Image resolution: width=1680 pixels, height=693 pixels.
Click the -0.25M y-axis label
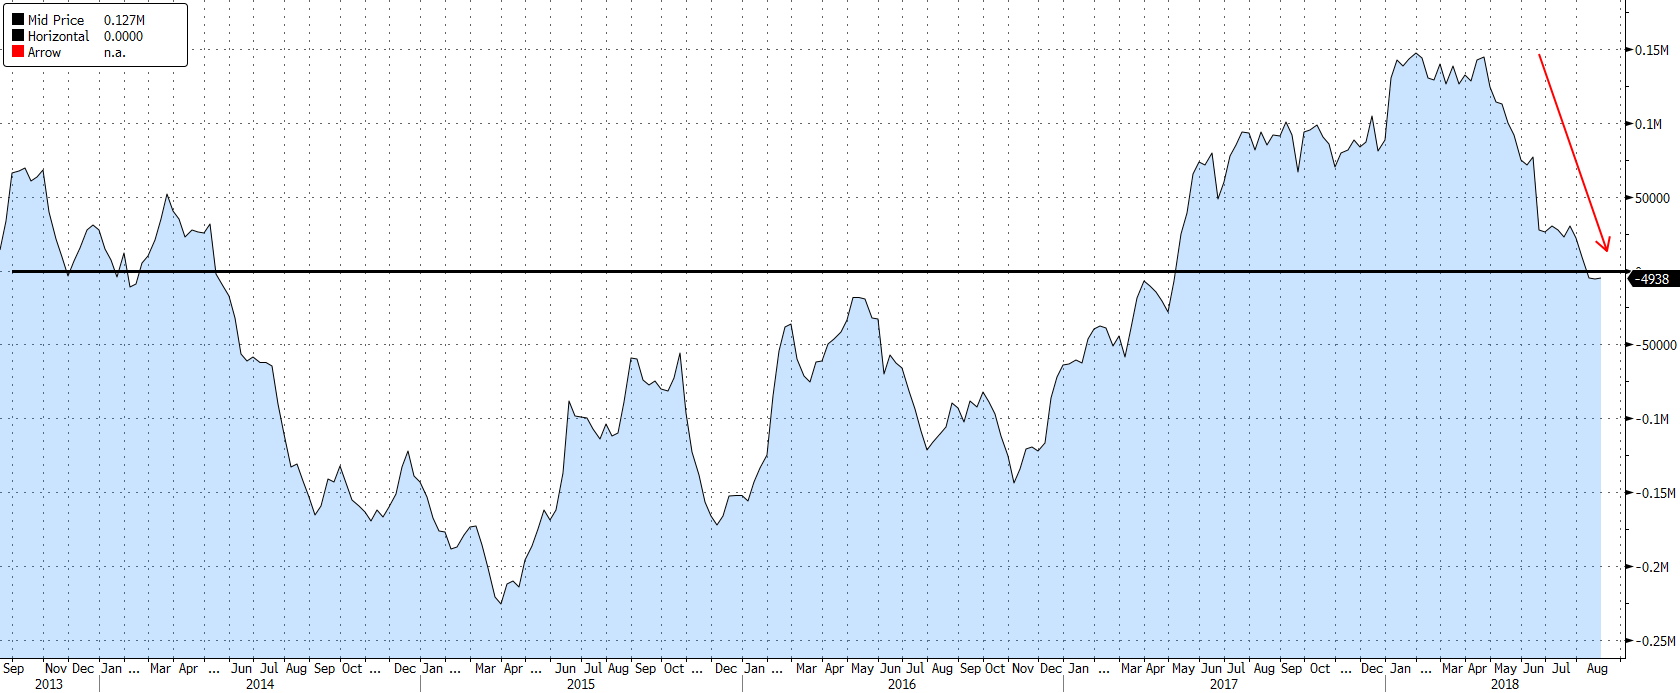(x=1655, y=641)
